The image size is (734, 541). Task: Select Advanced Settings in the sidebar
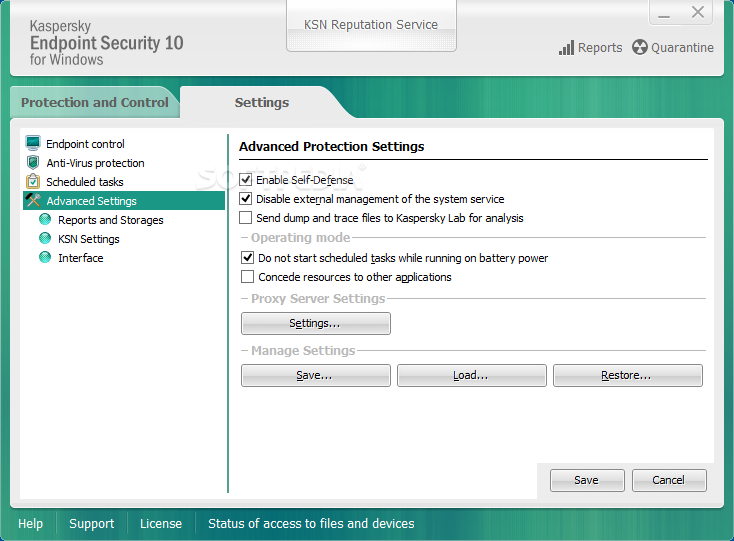click(x=124, y=201)
